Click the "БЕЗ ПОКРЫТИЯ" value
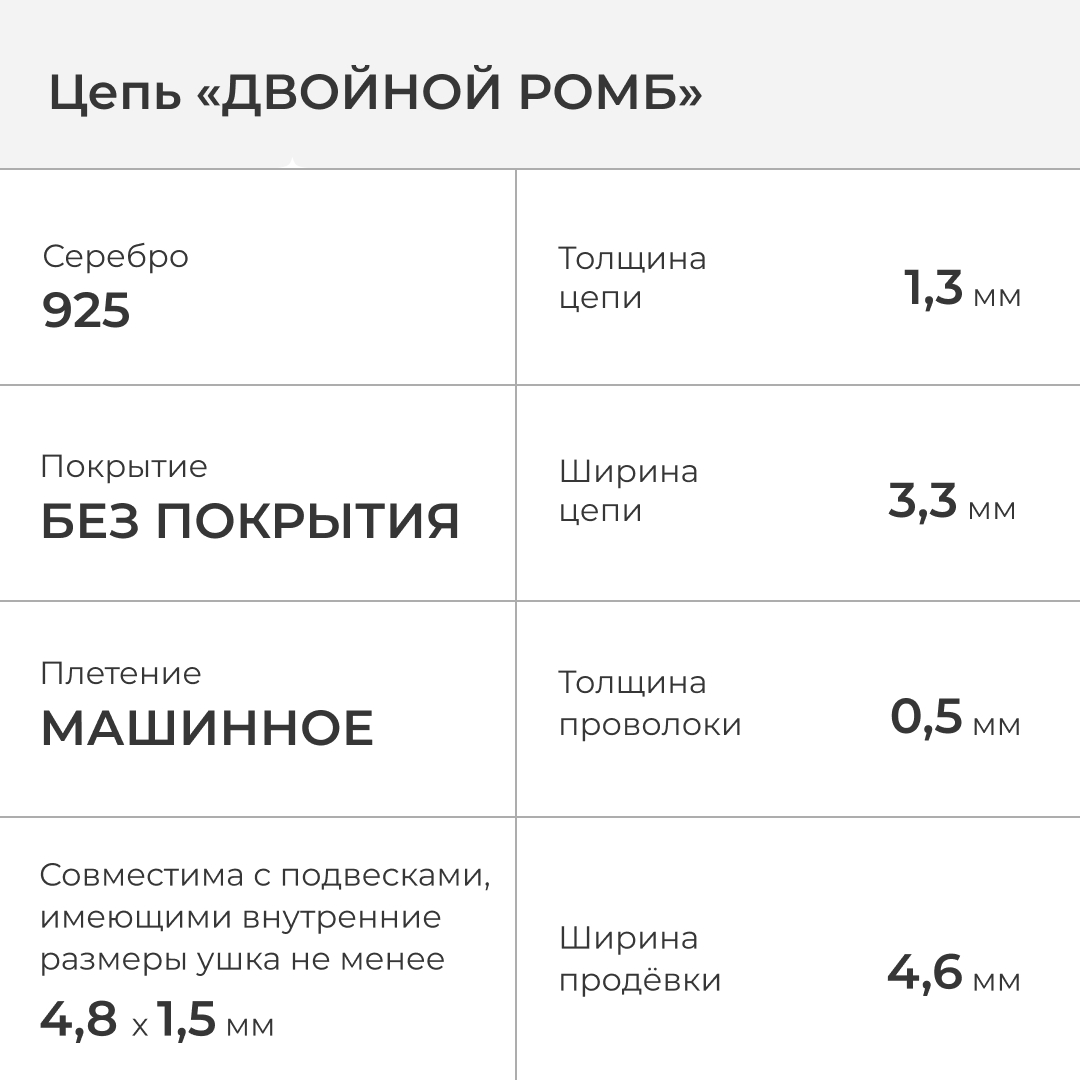 pyautogui.click(x=250, y=521)
